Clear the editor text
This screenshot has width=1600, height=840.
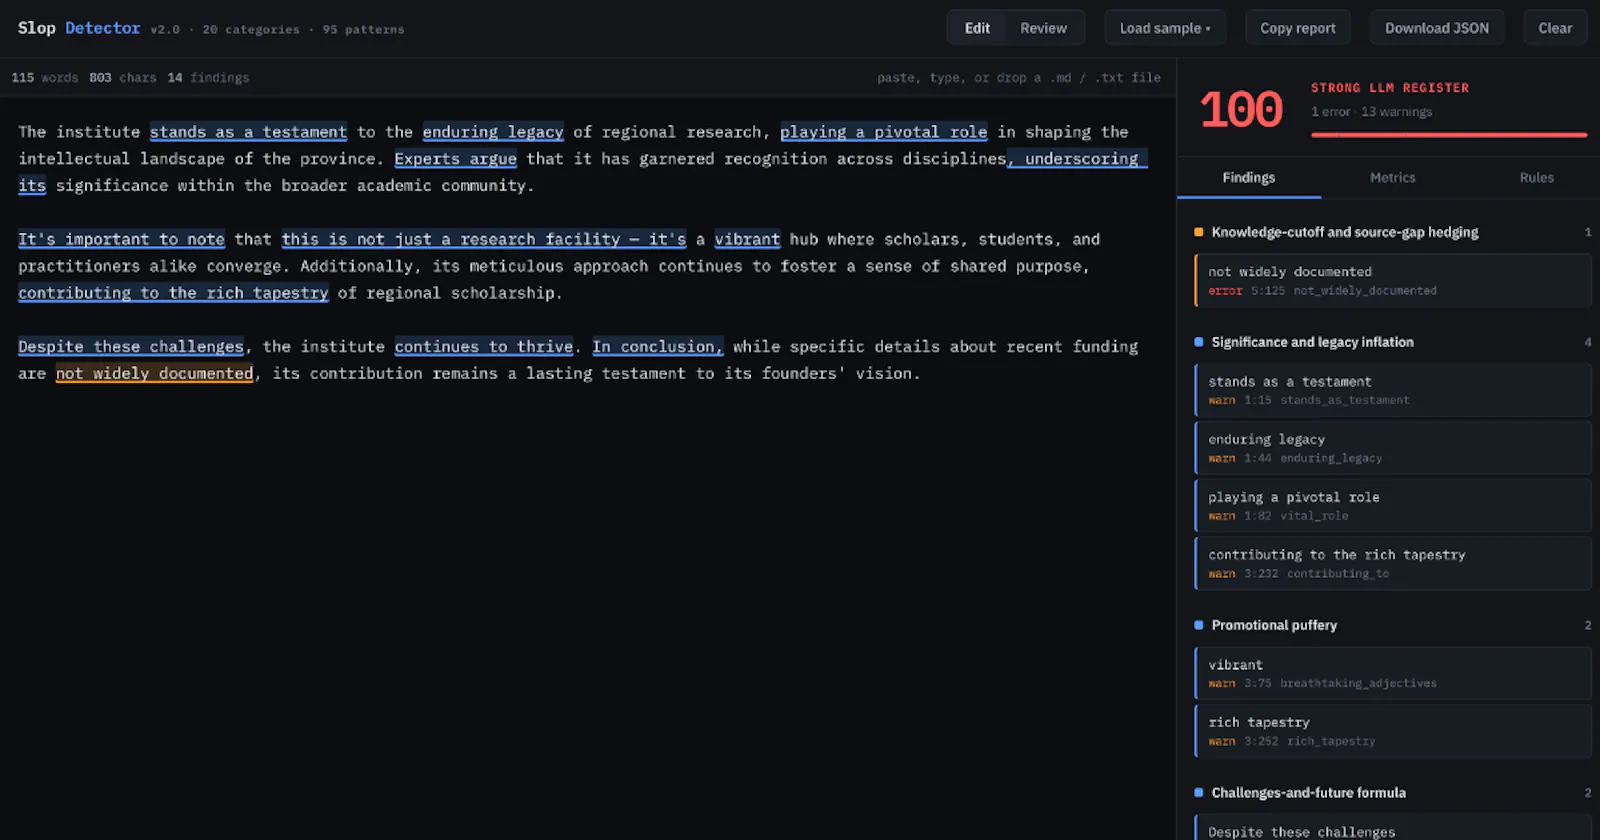(1555, 28)
